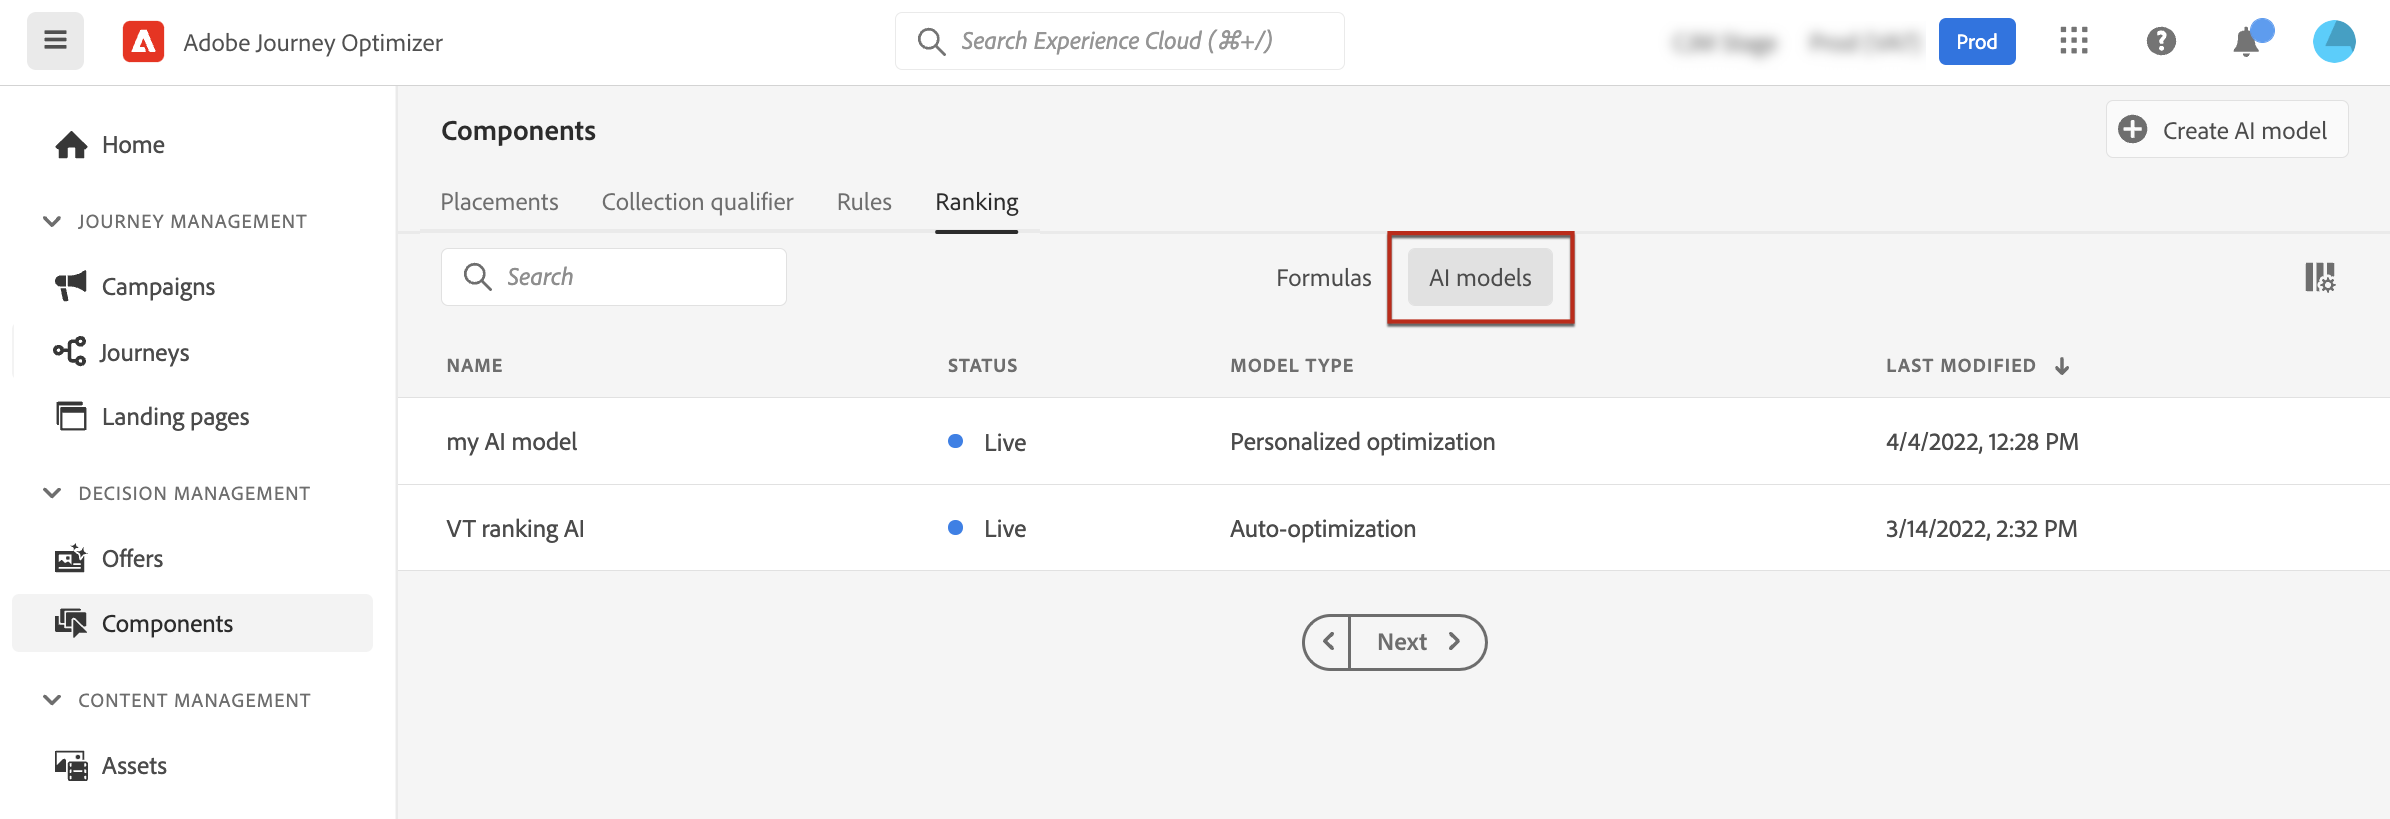Open the user profile avatar
Viewport: 2390px width, 819px height.
[x=2333, y=42]
